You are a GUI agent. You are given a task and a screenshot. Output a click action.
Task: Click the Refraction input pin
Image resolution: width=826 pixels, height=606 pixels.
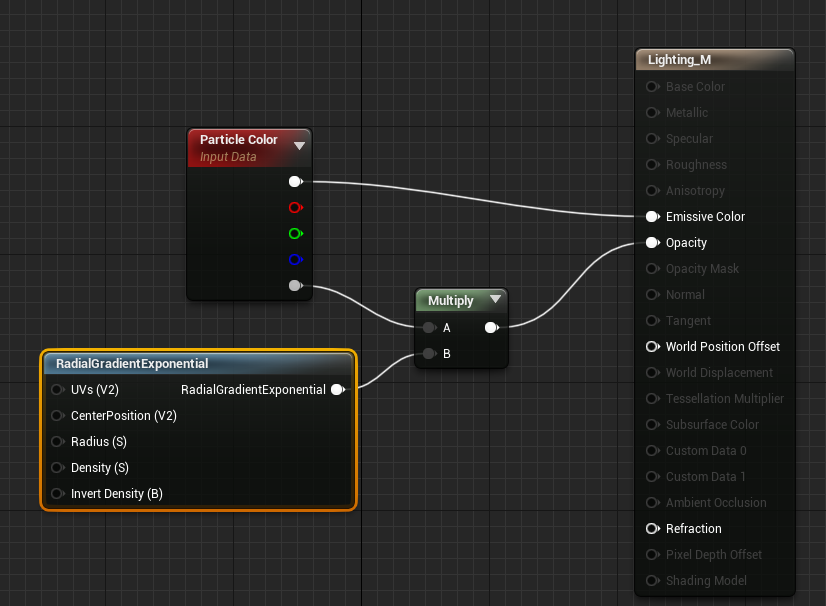point(653,529)
